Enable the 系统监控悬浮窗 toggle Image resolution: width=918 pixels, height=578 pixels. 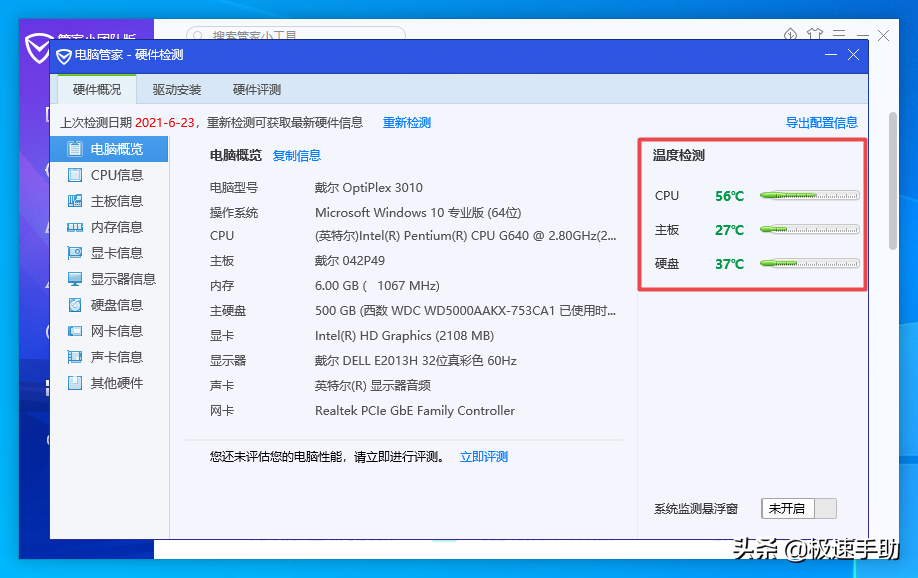pyautogui.click(x=797, y=508)
